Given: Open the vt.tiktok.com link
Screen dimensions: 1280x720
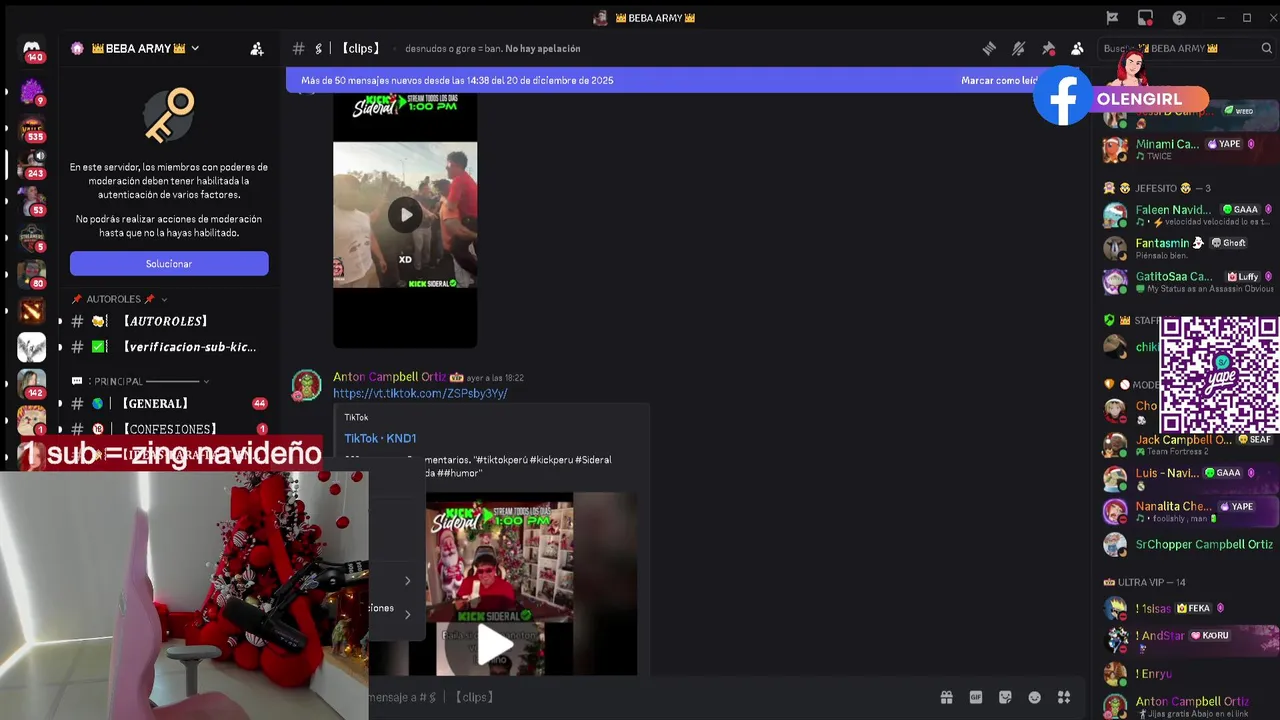Looking at the screenshot, I should pos(420,393).
